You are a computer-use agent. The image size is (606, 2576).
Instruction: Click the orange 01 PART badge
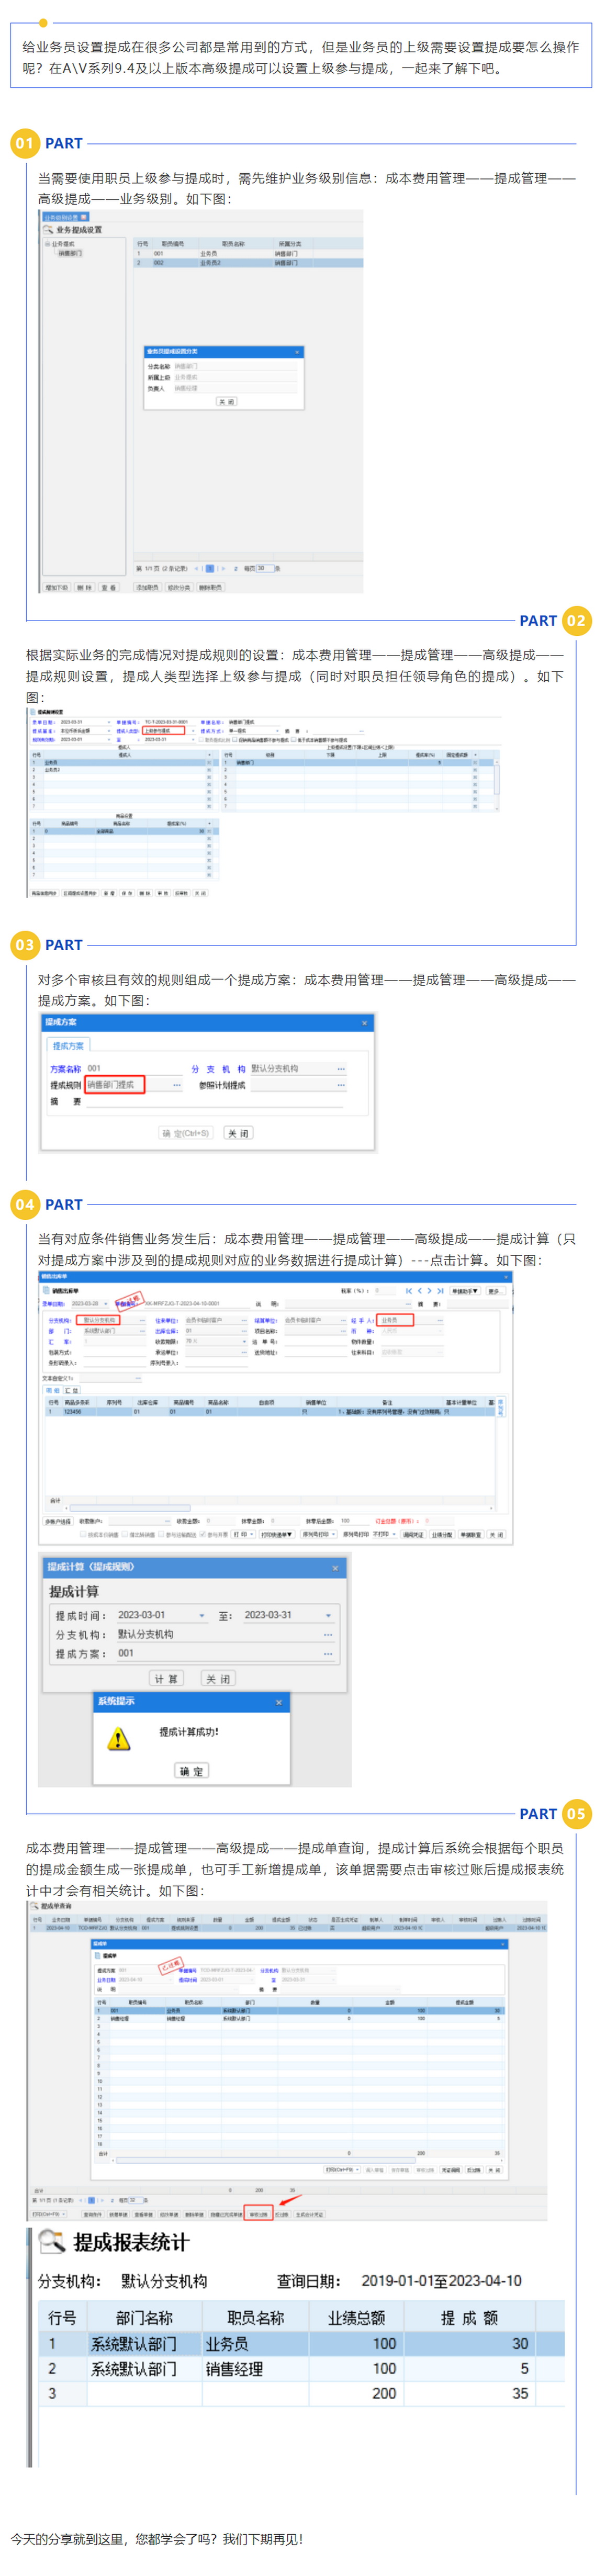coord(24,143)
